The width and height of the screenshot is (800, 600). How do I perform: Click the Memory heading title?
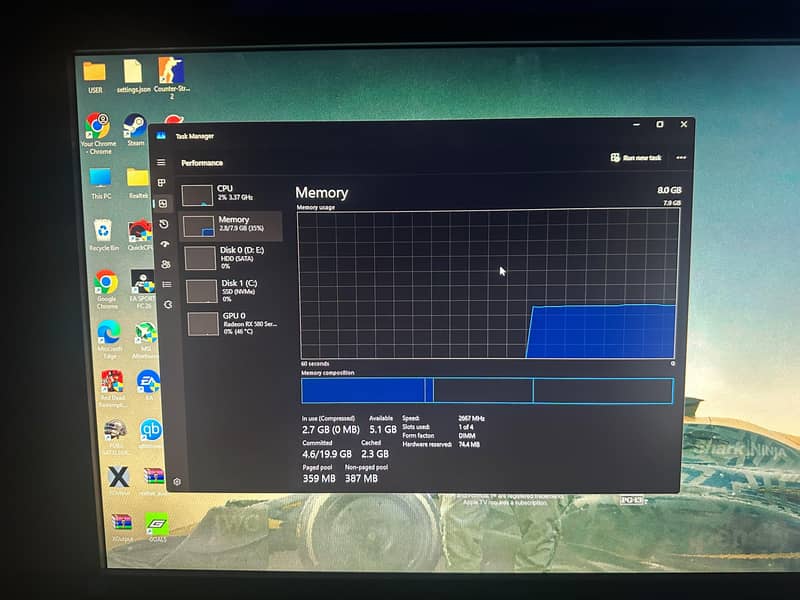tap(321, 192)
